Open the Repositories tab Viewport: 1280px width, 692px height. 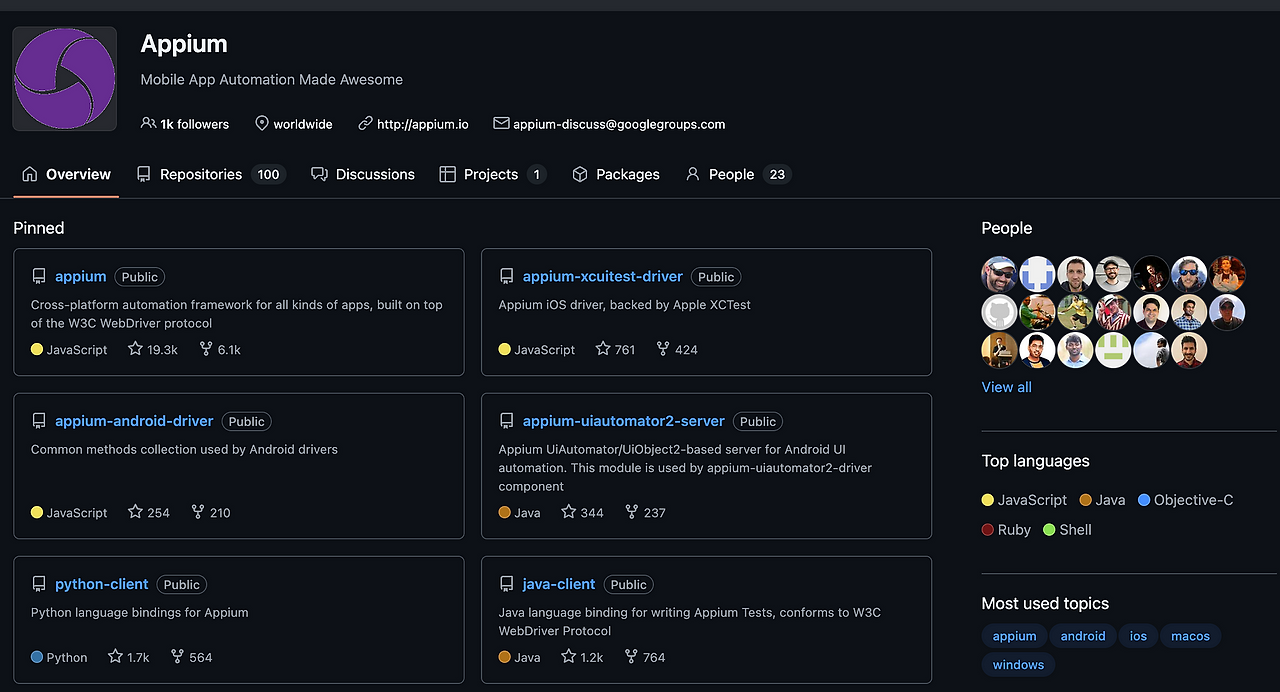coord(211,174)
